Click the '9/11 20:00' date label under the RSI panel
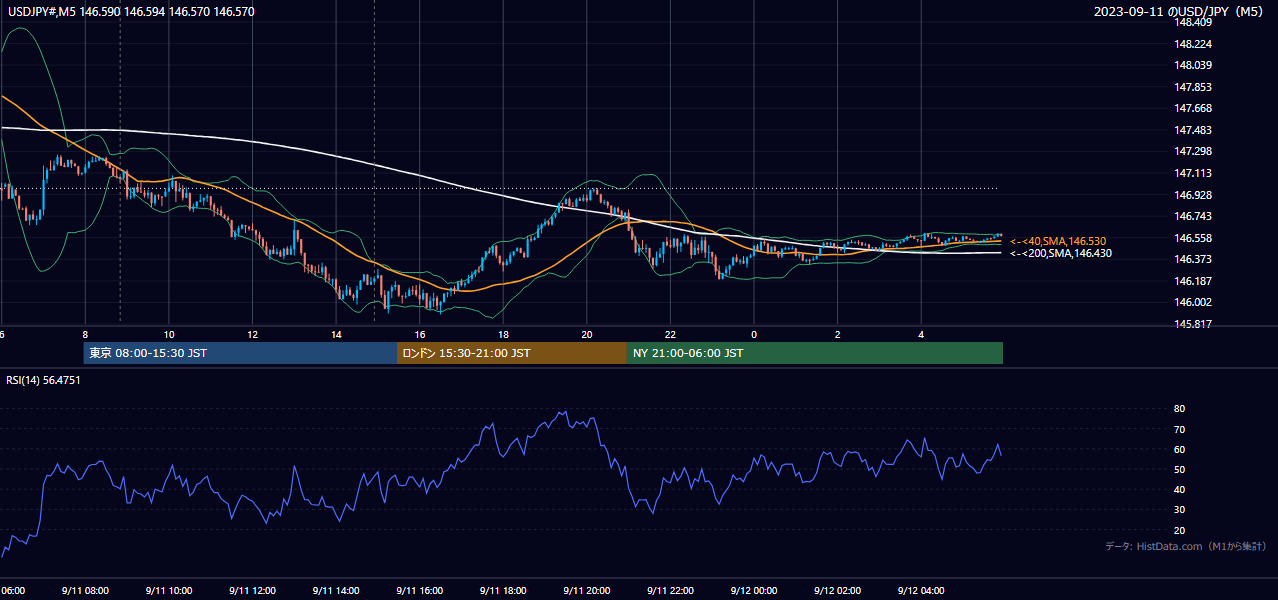The height and width of the screenshot is (600, 1278). [x=587, y=590]
